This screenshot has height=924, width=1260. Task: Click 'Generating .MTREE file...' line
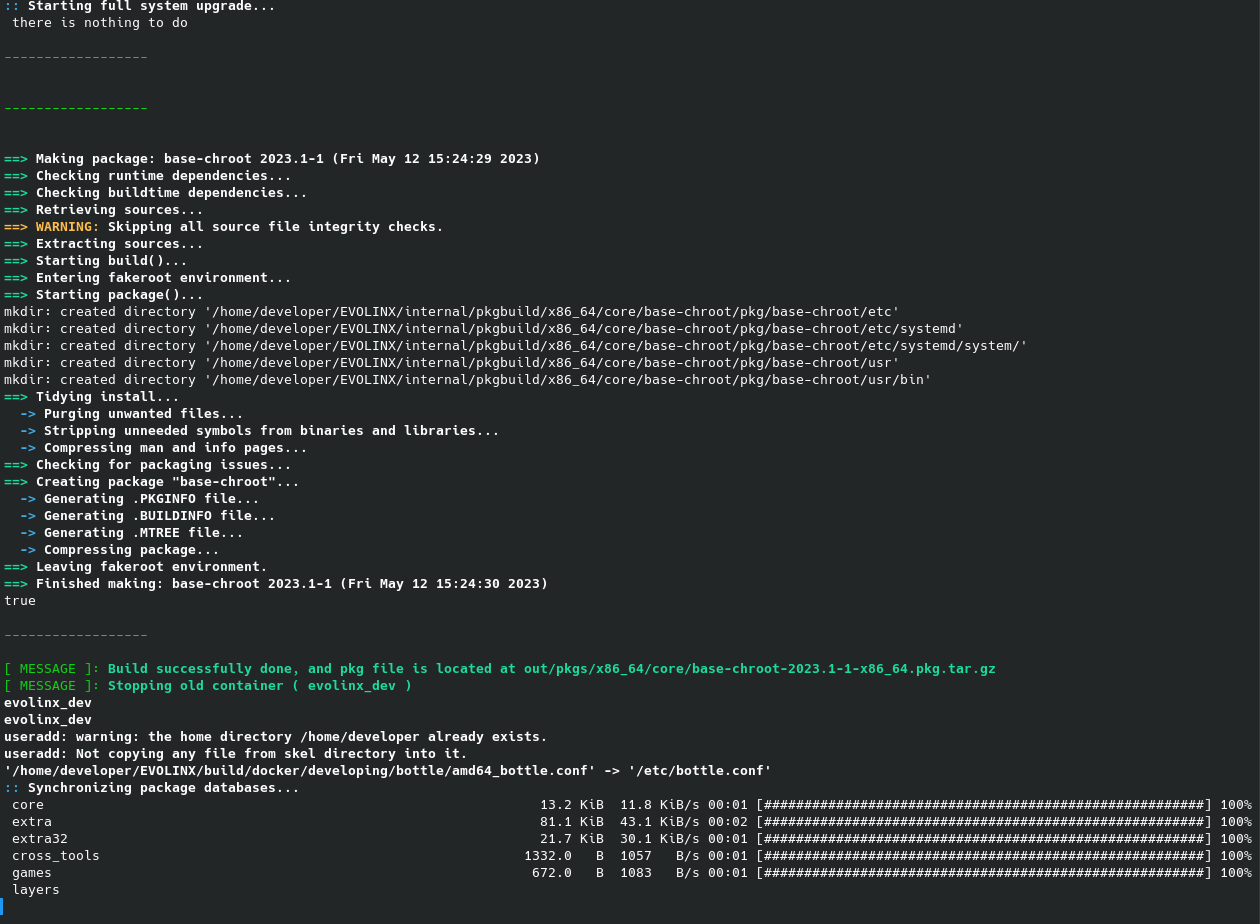(x=132, y=532)
